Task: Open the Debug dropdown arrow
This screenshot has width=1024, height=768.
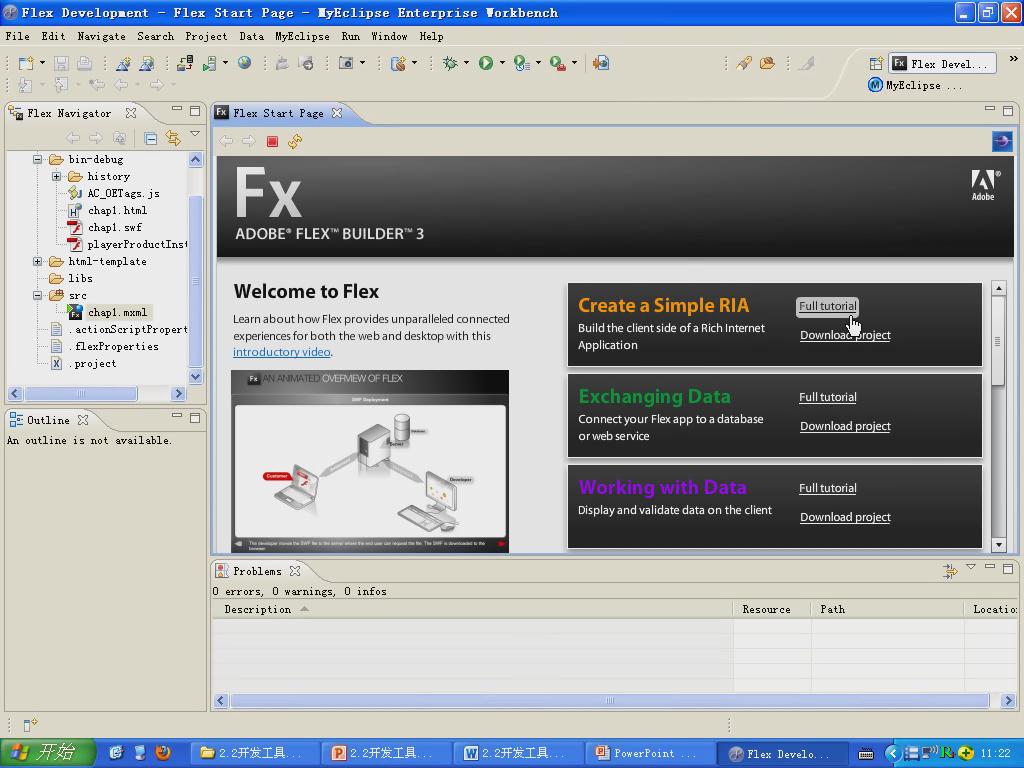Action: pyautogui.click(x=466, y=63)
